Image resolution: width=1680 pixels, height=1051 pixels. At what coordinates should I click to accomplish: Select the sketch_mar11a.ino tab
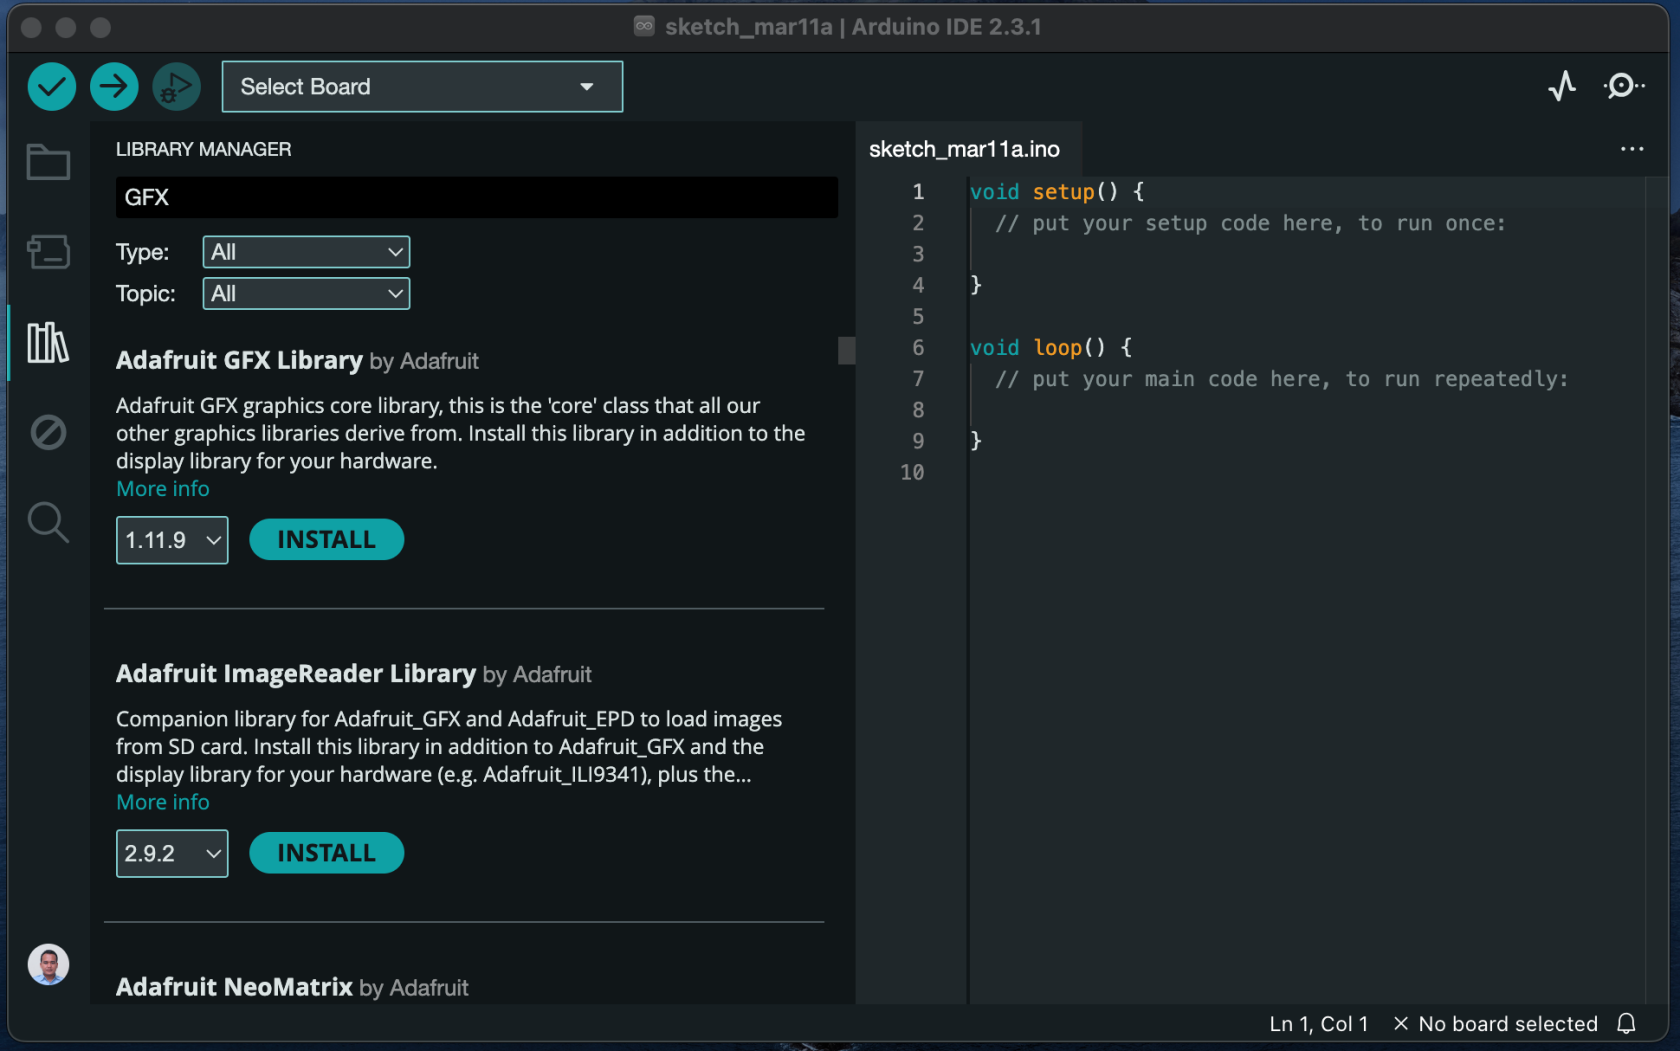964,149
